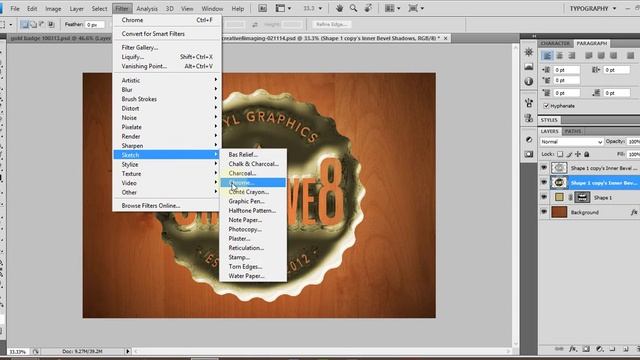
Task: Select Halftone Pattern in Sketch submenu
Action: (x=253, y=211)
